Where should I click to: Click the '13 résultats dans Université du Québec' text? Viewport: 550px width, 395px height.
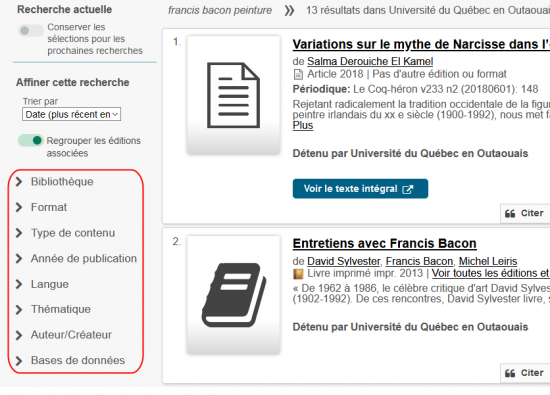pyautogui.click(x=428, y=11)
